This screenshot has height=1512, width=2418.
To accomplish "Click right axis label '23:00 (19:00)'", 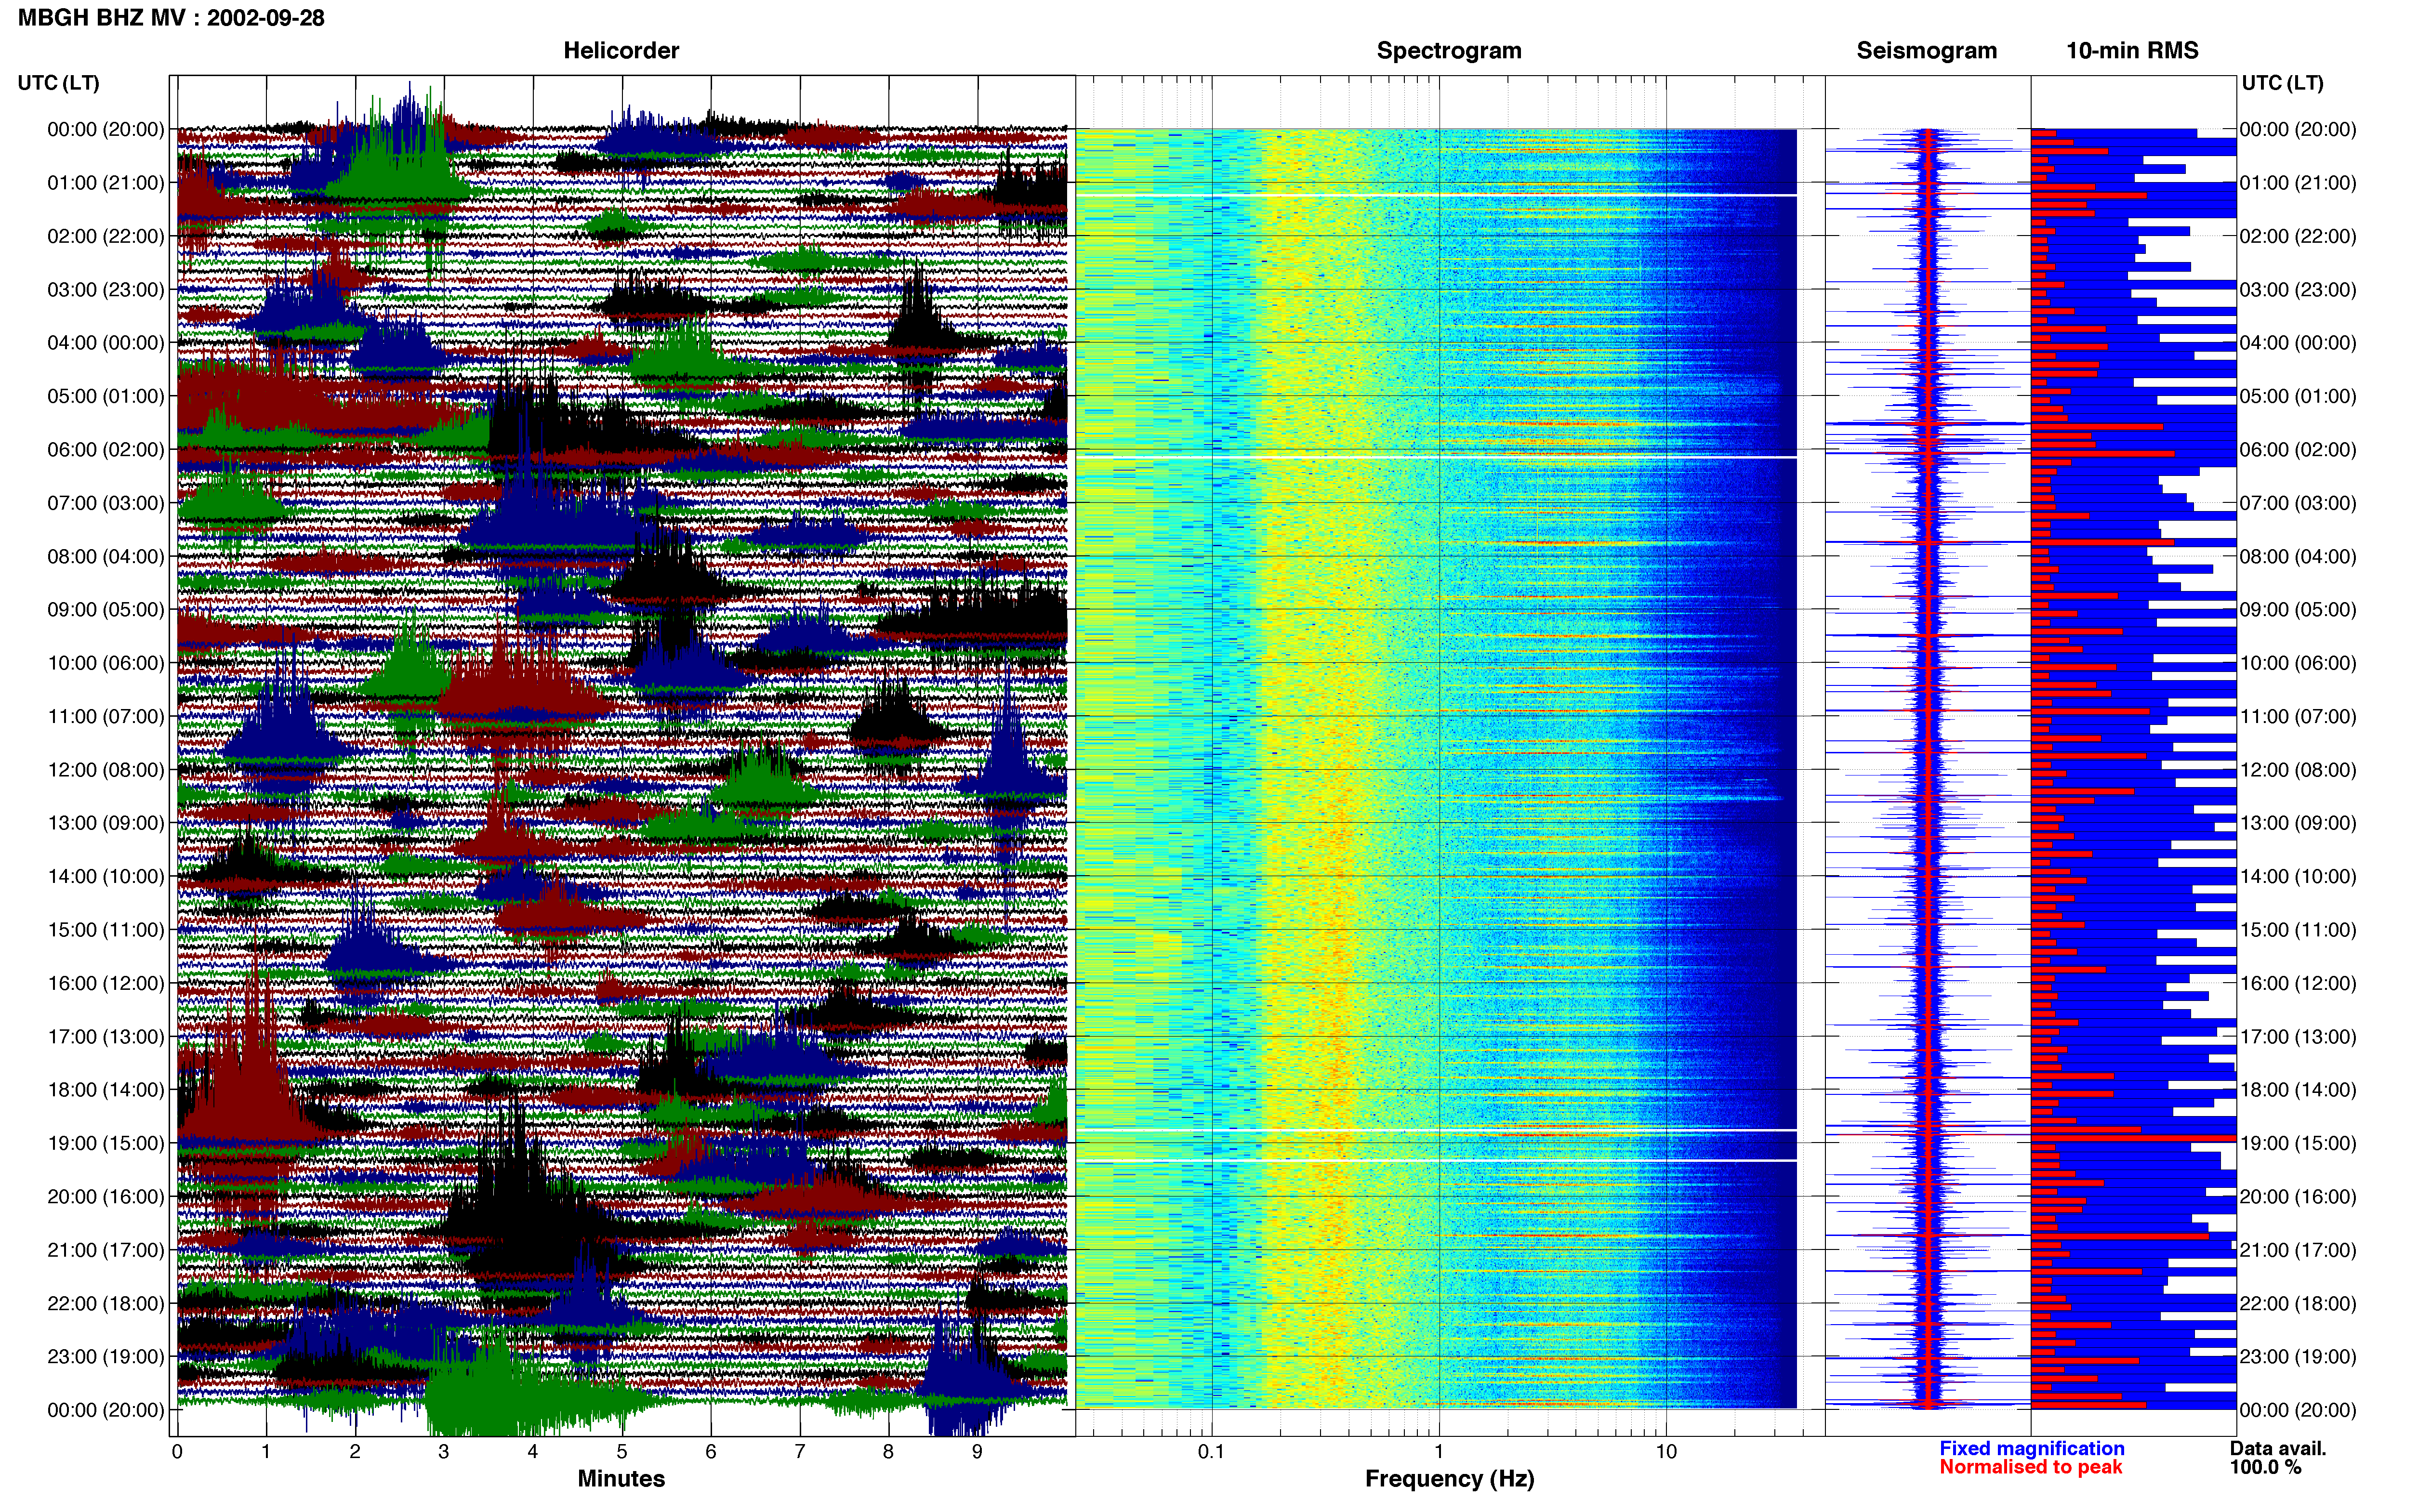I will pyautogui.click(x=2298, y=1357).
